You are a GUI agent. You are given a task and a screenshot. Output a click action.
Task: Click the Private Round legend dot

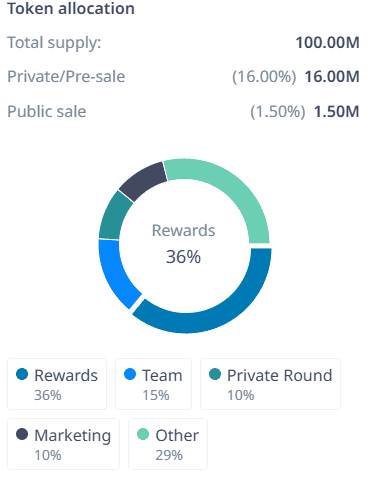pyautogui.click(x=215, y=374)
